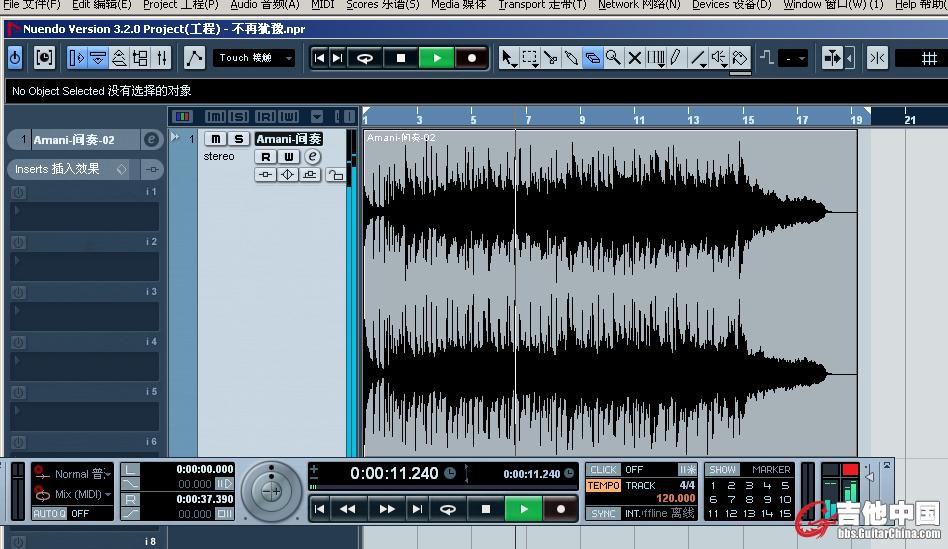Select the Line tool
948x549 pixels.
pos(698,58)
